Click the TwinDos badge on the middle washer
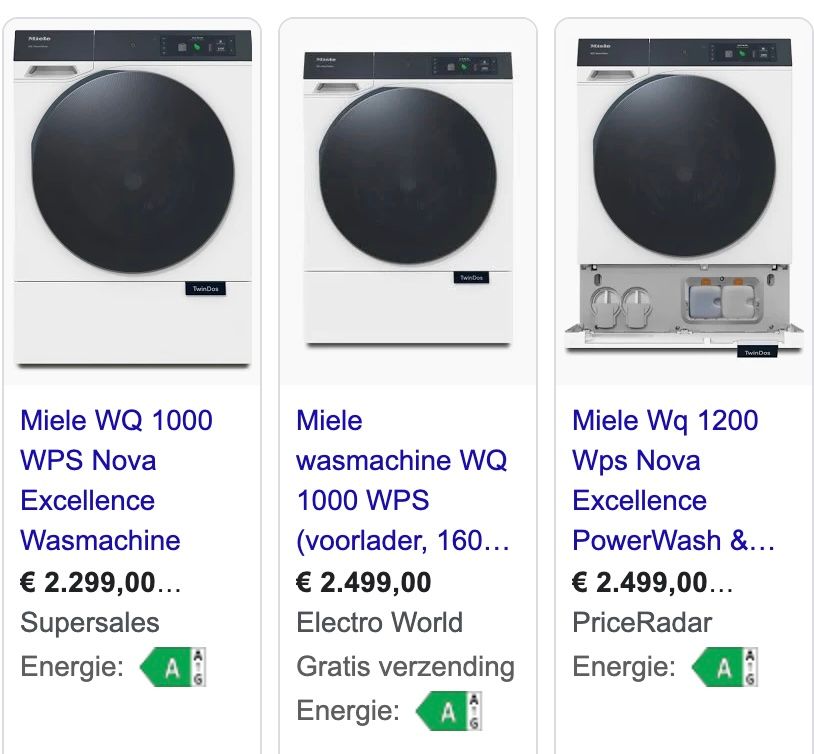 click(x=471, y=278)
